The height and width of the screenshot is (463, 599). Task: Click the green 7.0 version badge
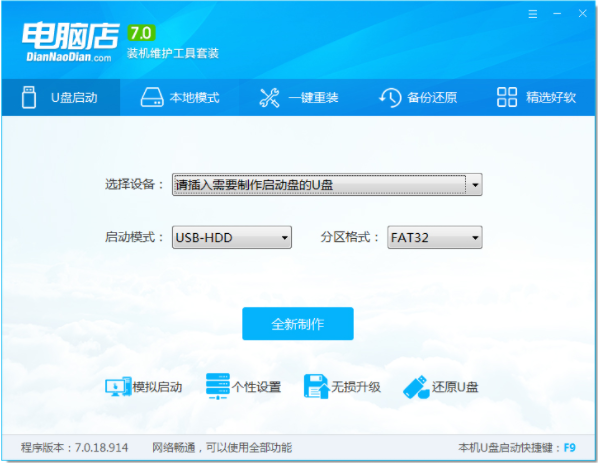[141, 33]
